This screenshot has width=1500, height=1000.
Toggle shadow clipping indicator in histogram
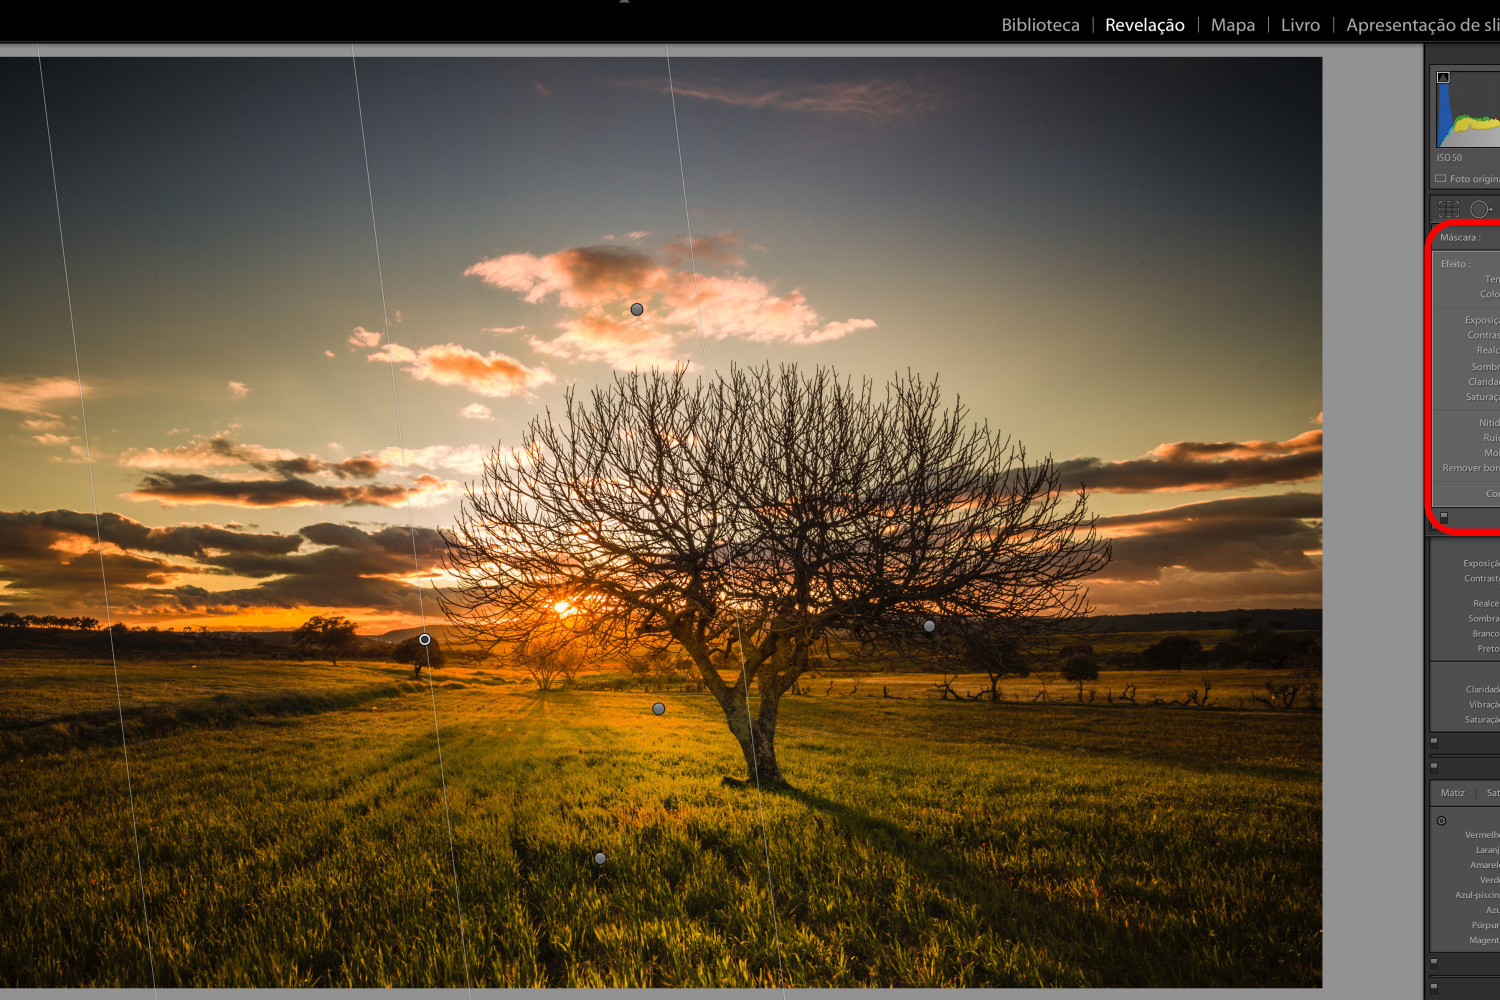[x=1443, y=77]
